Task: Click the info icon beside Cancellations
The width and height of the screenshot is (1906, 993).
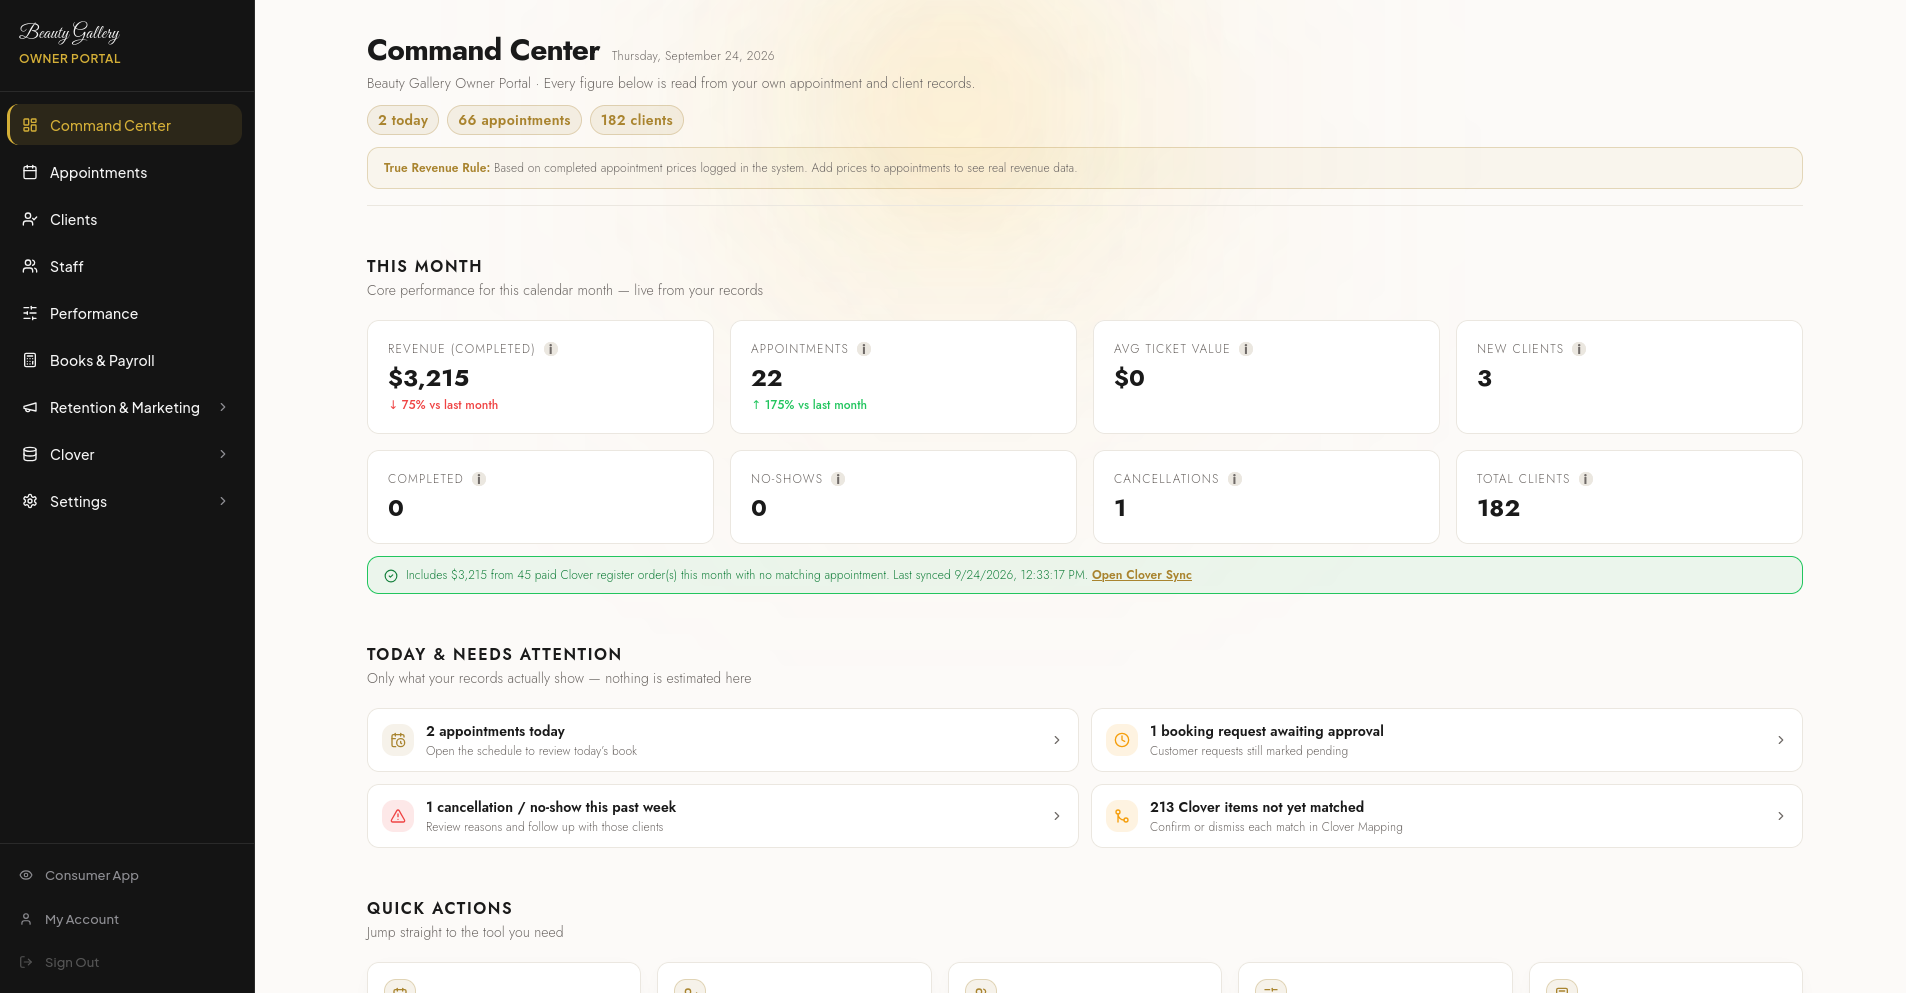Action: pos(1235,479)
